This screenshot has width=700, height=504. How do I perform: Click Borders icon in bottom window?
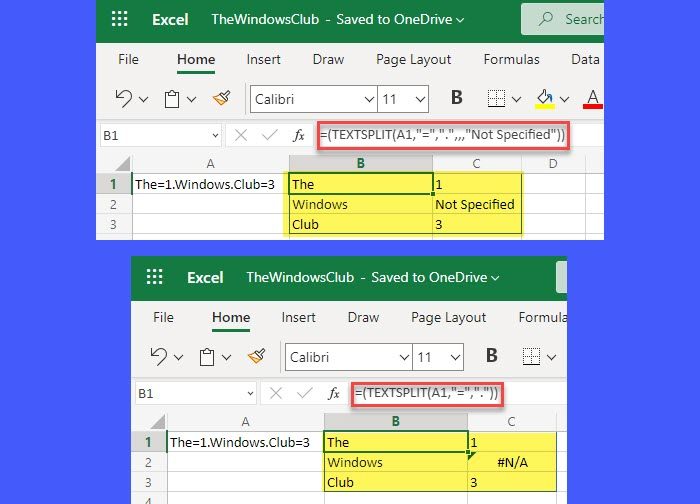click(x=531, y=357)
